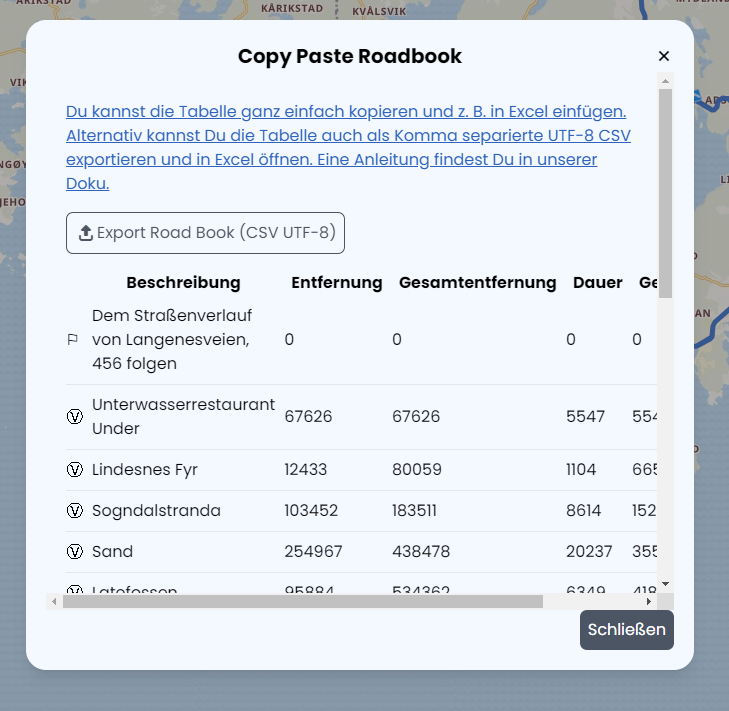Click the Entfernung column header
The height and width of the screenshot is (711, 729).
click(x=336, y=283)
